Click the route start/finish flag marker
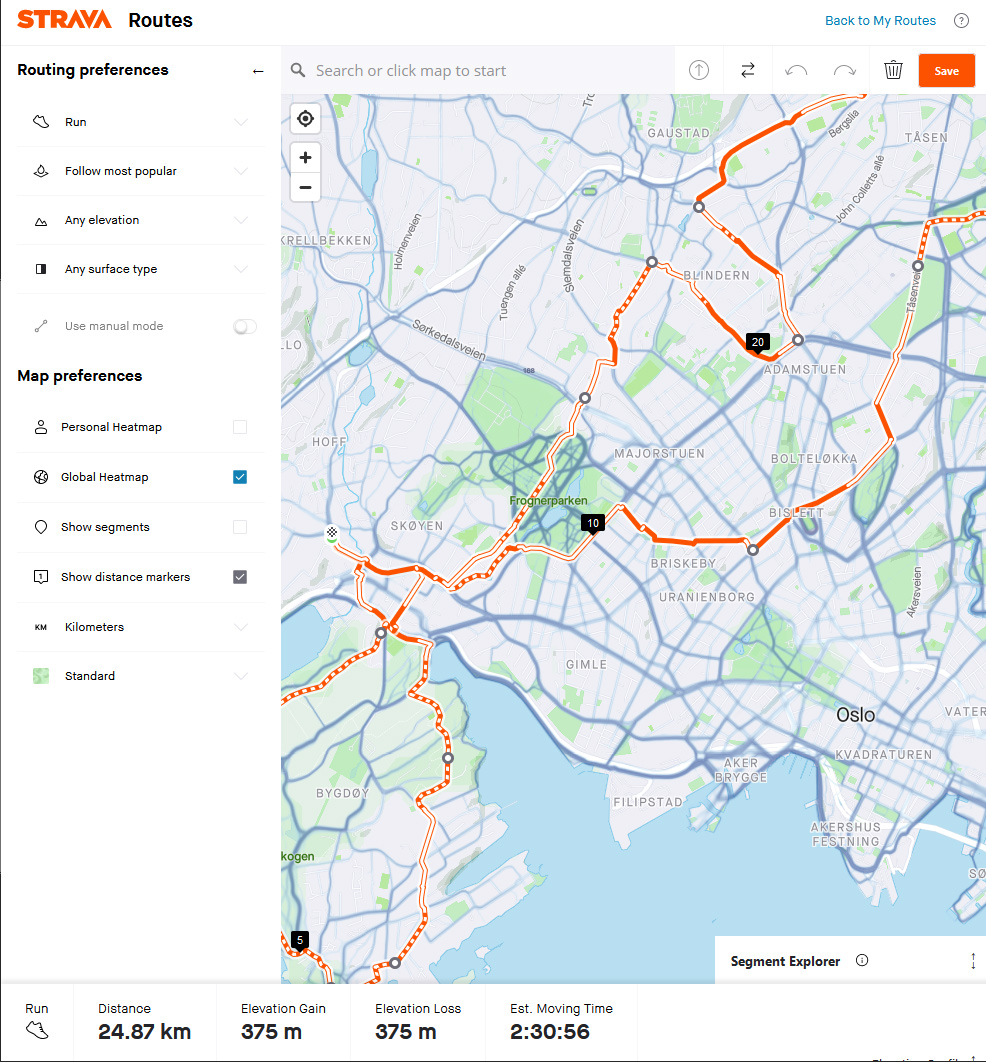Image resolution: width=986 pixels, height=1062 pixels. pos(332,533)
